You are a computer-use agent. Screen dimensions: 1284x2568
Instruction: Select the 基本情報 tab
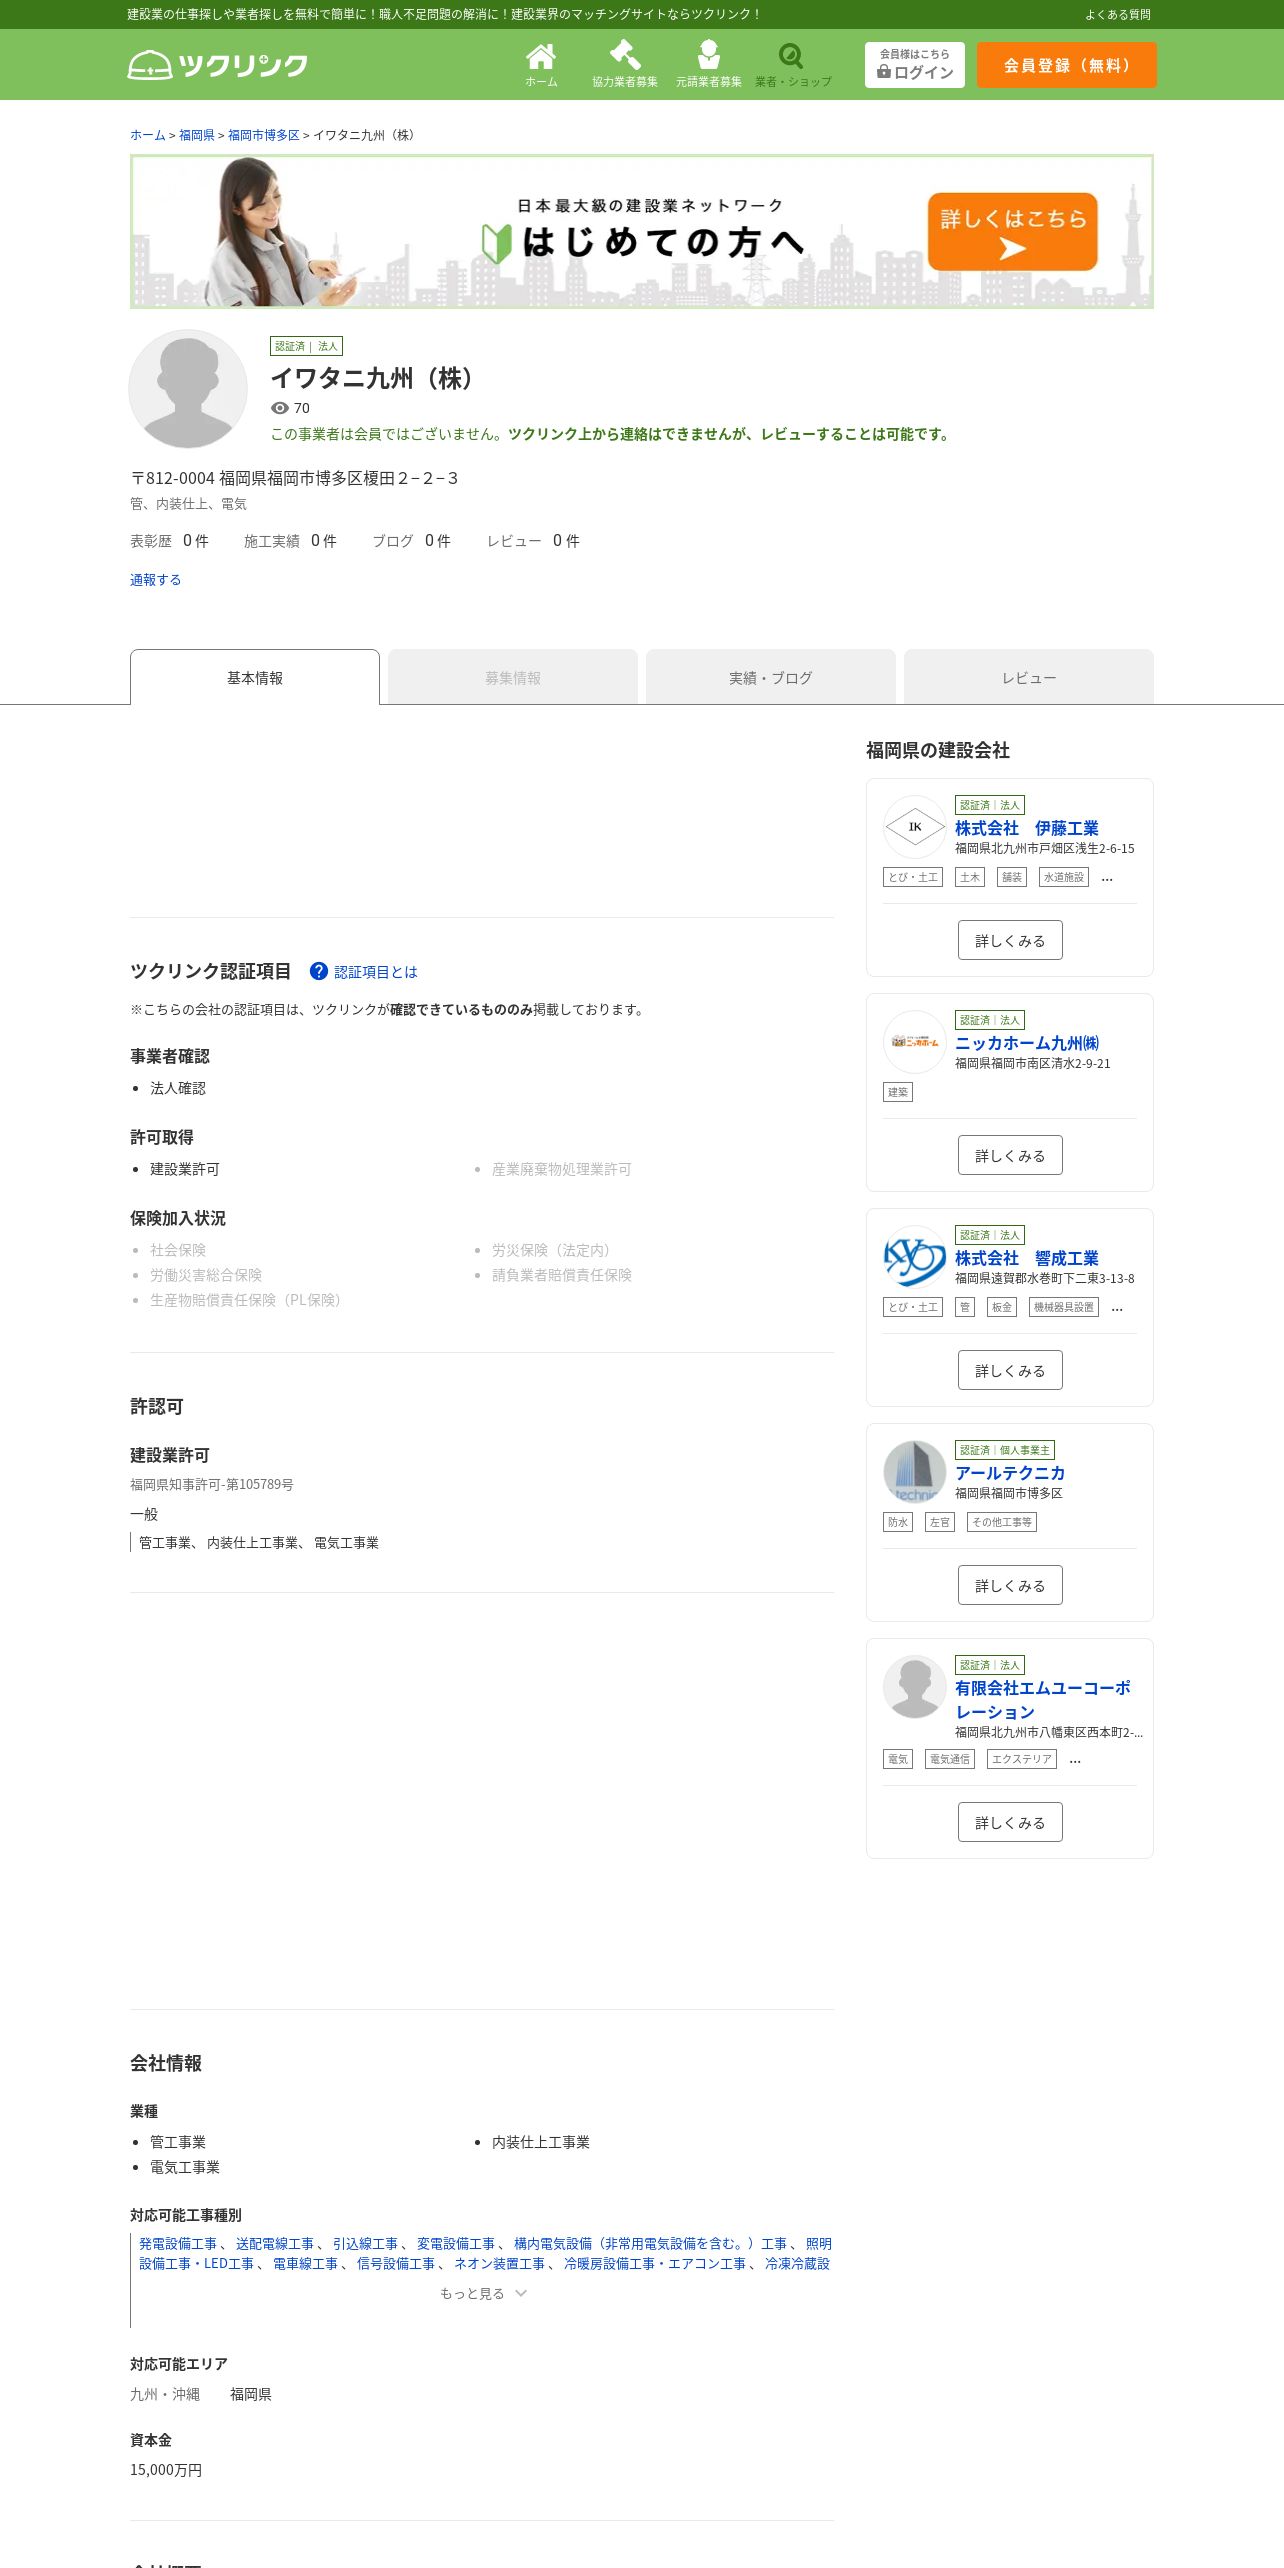(255, 677)
